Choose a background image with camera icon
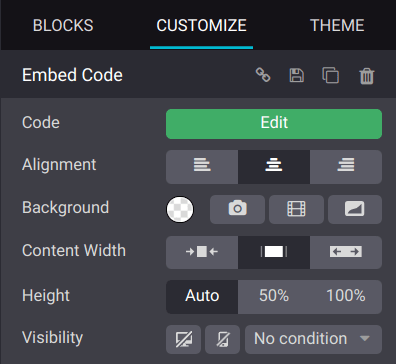 237,209
